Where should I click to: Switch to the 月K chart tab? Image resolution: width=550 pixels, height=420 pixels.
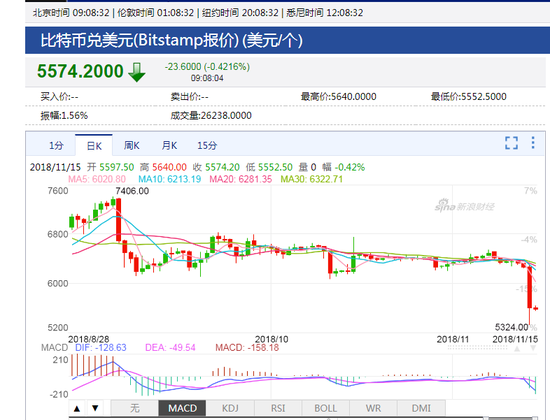[169, 145]
